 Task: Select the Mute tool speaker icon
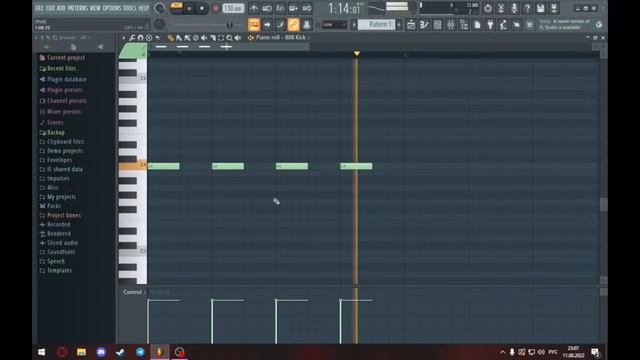(x=204, y=38)
